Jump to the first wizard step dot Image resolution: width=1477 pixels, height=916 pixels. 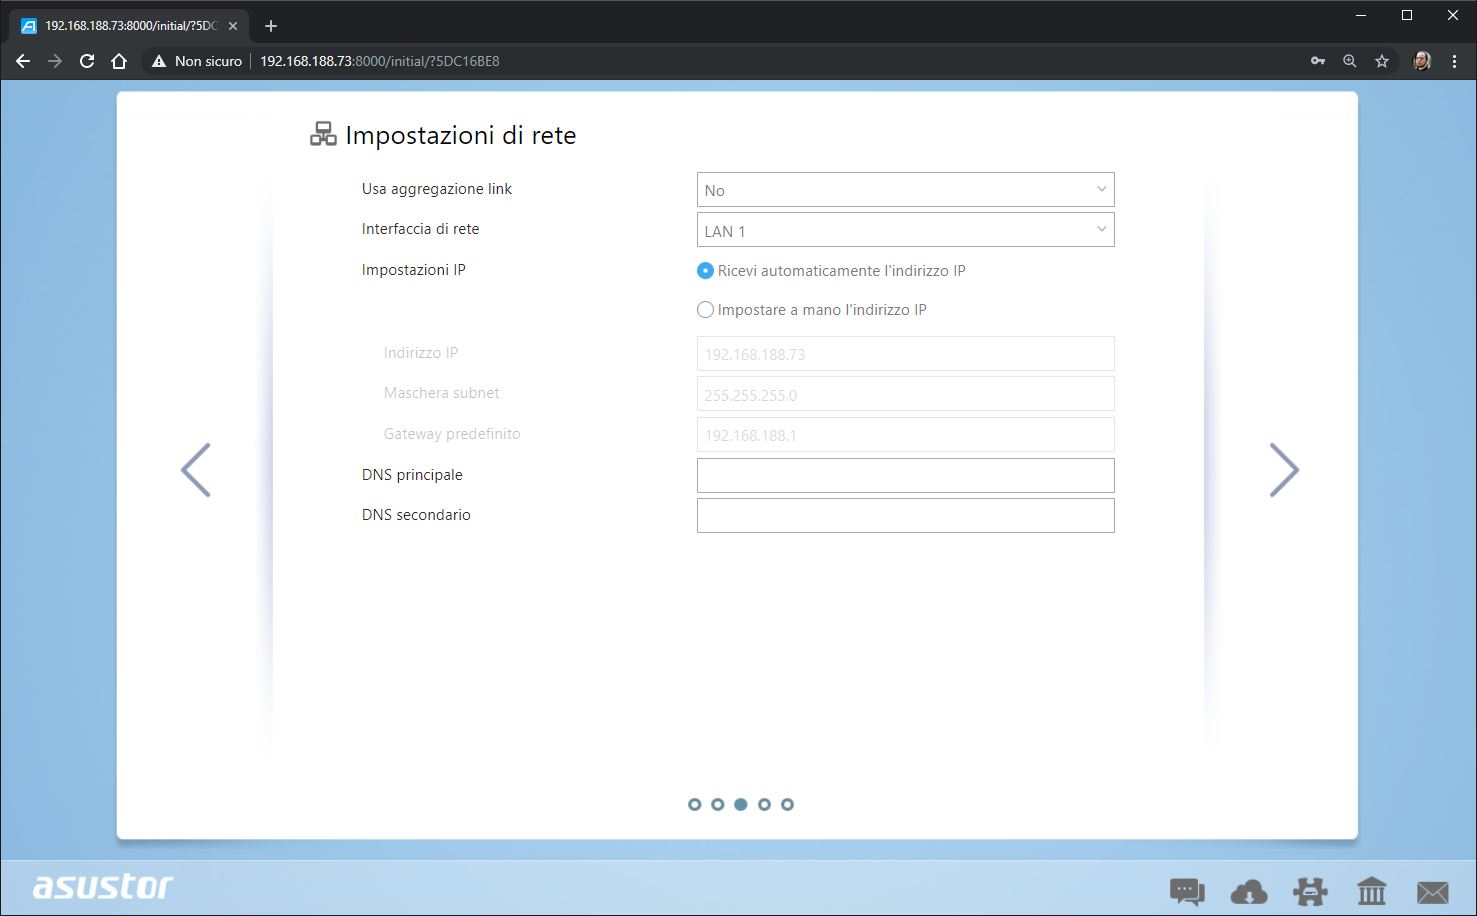click(695, 804)
